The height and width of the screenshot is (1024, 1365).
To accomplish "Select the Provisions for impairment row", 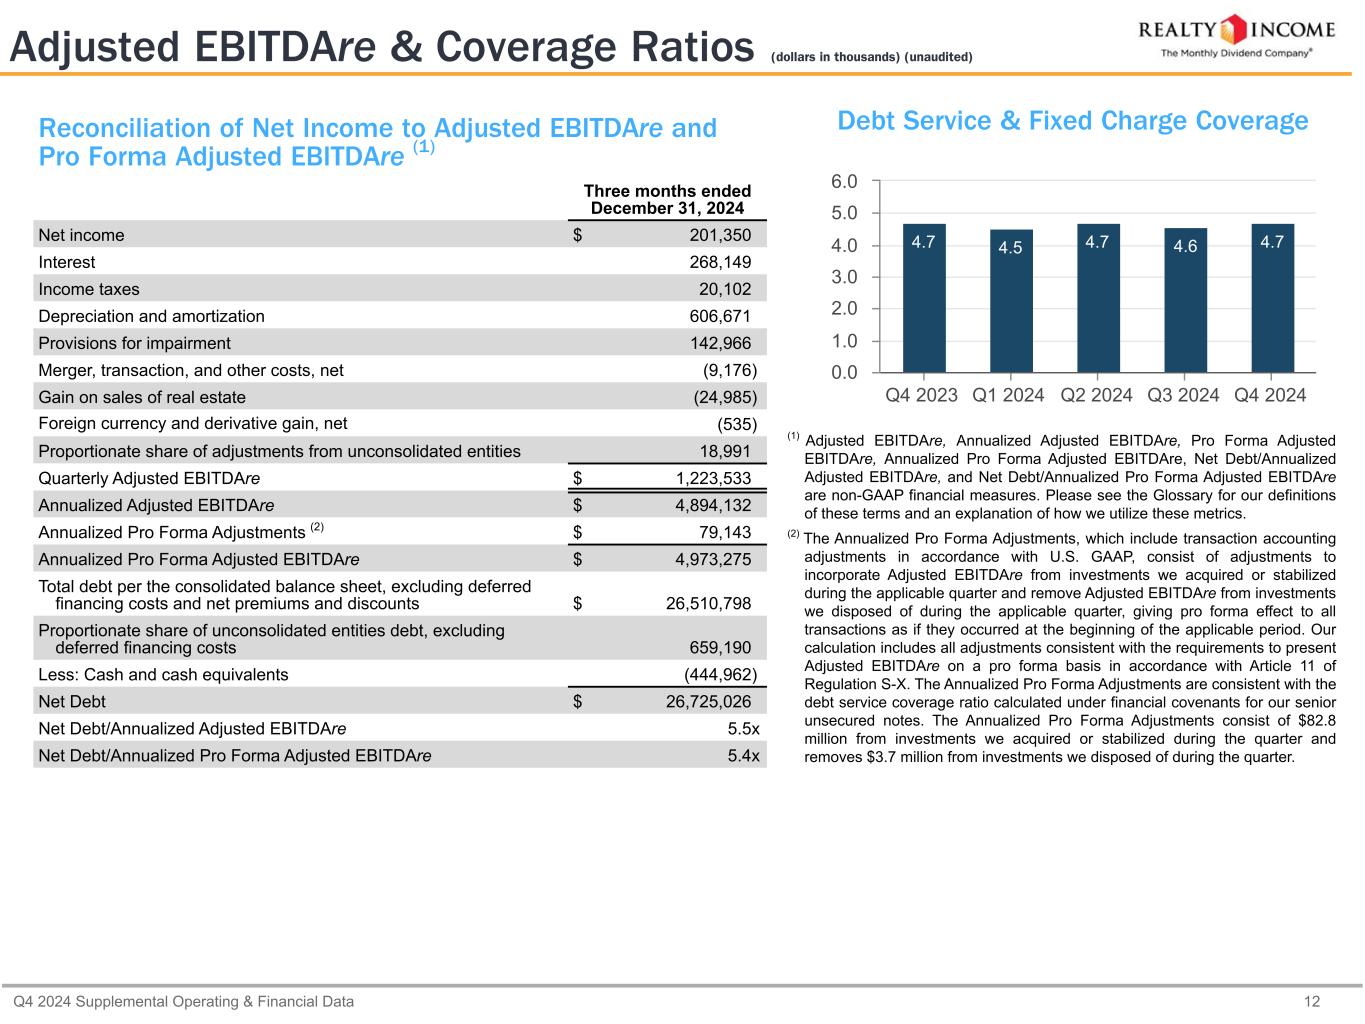I will tap(400, 343).
